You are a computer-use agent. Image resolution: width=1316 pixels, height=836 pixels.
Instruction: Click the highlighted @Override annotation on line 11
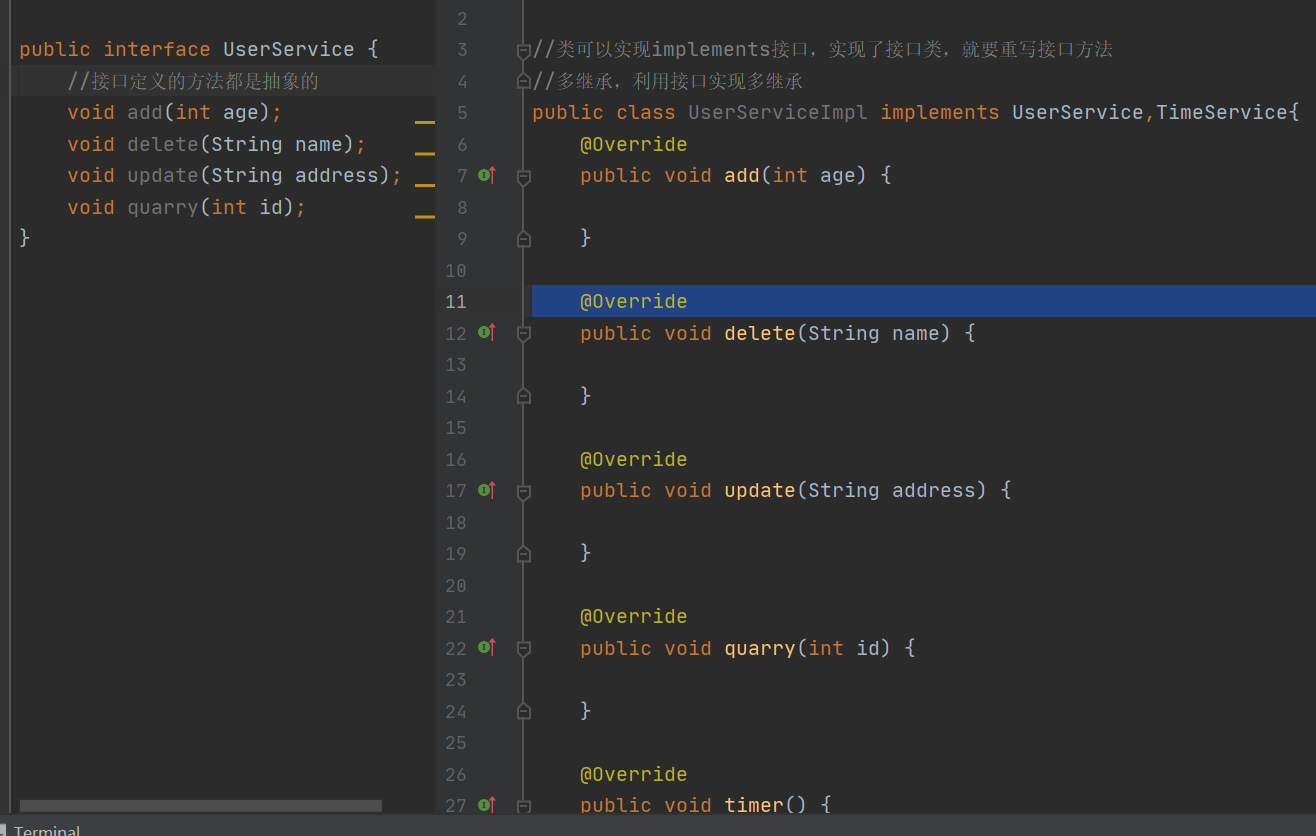tap(634, 301)
